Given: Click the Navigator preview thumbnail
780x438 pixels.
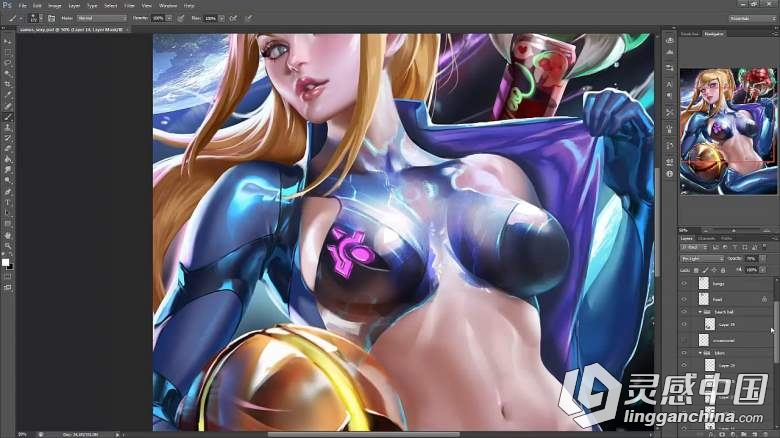Looking at the screenshot, I should [728, 131].
